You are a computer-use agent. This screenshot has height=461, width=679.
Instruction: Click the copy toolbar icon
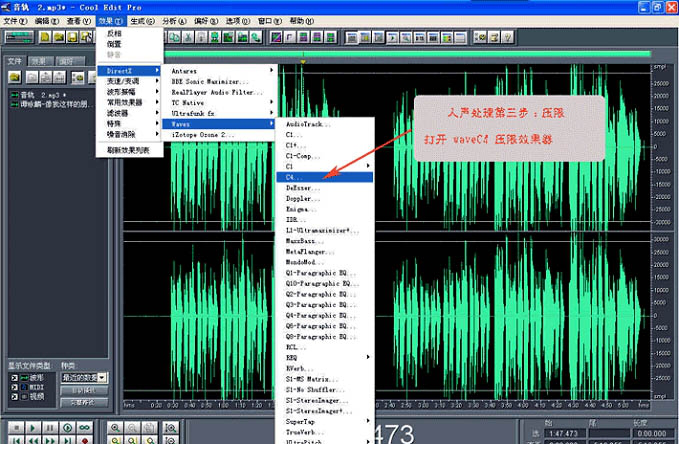pos(175,38)
